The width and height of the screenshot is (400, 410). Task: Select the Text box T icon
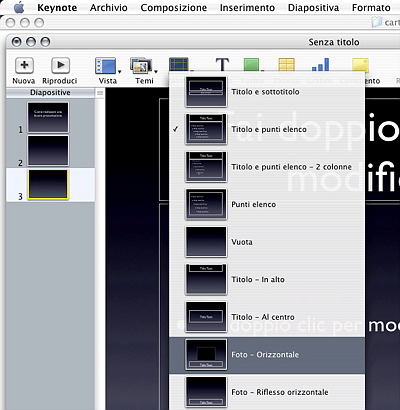(222, 64)
